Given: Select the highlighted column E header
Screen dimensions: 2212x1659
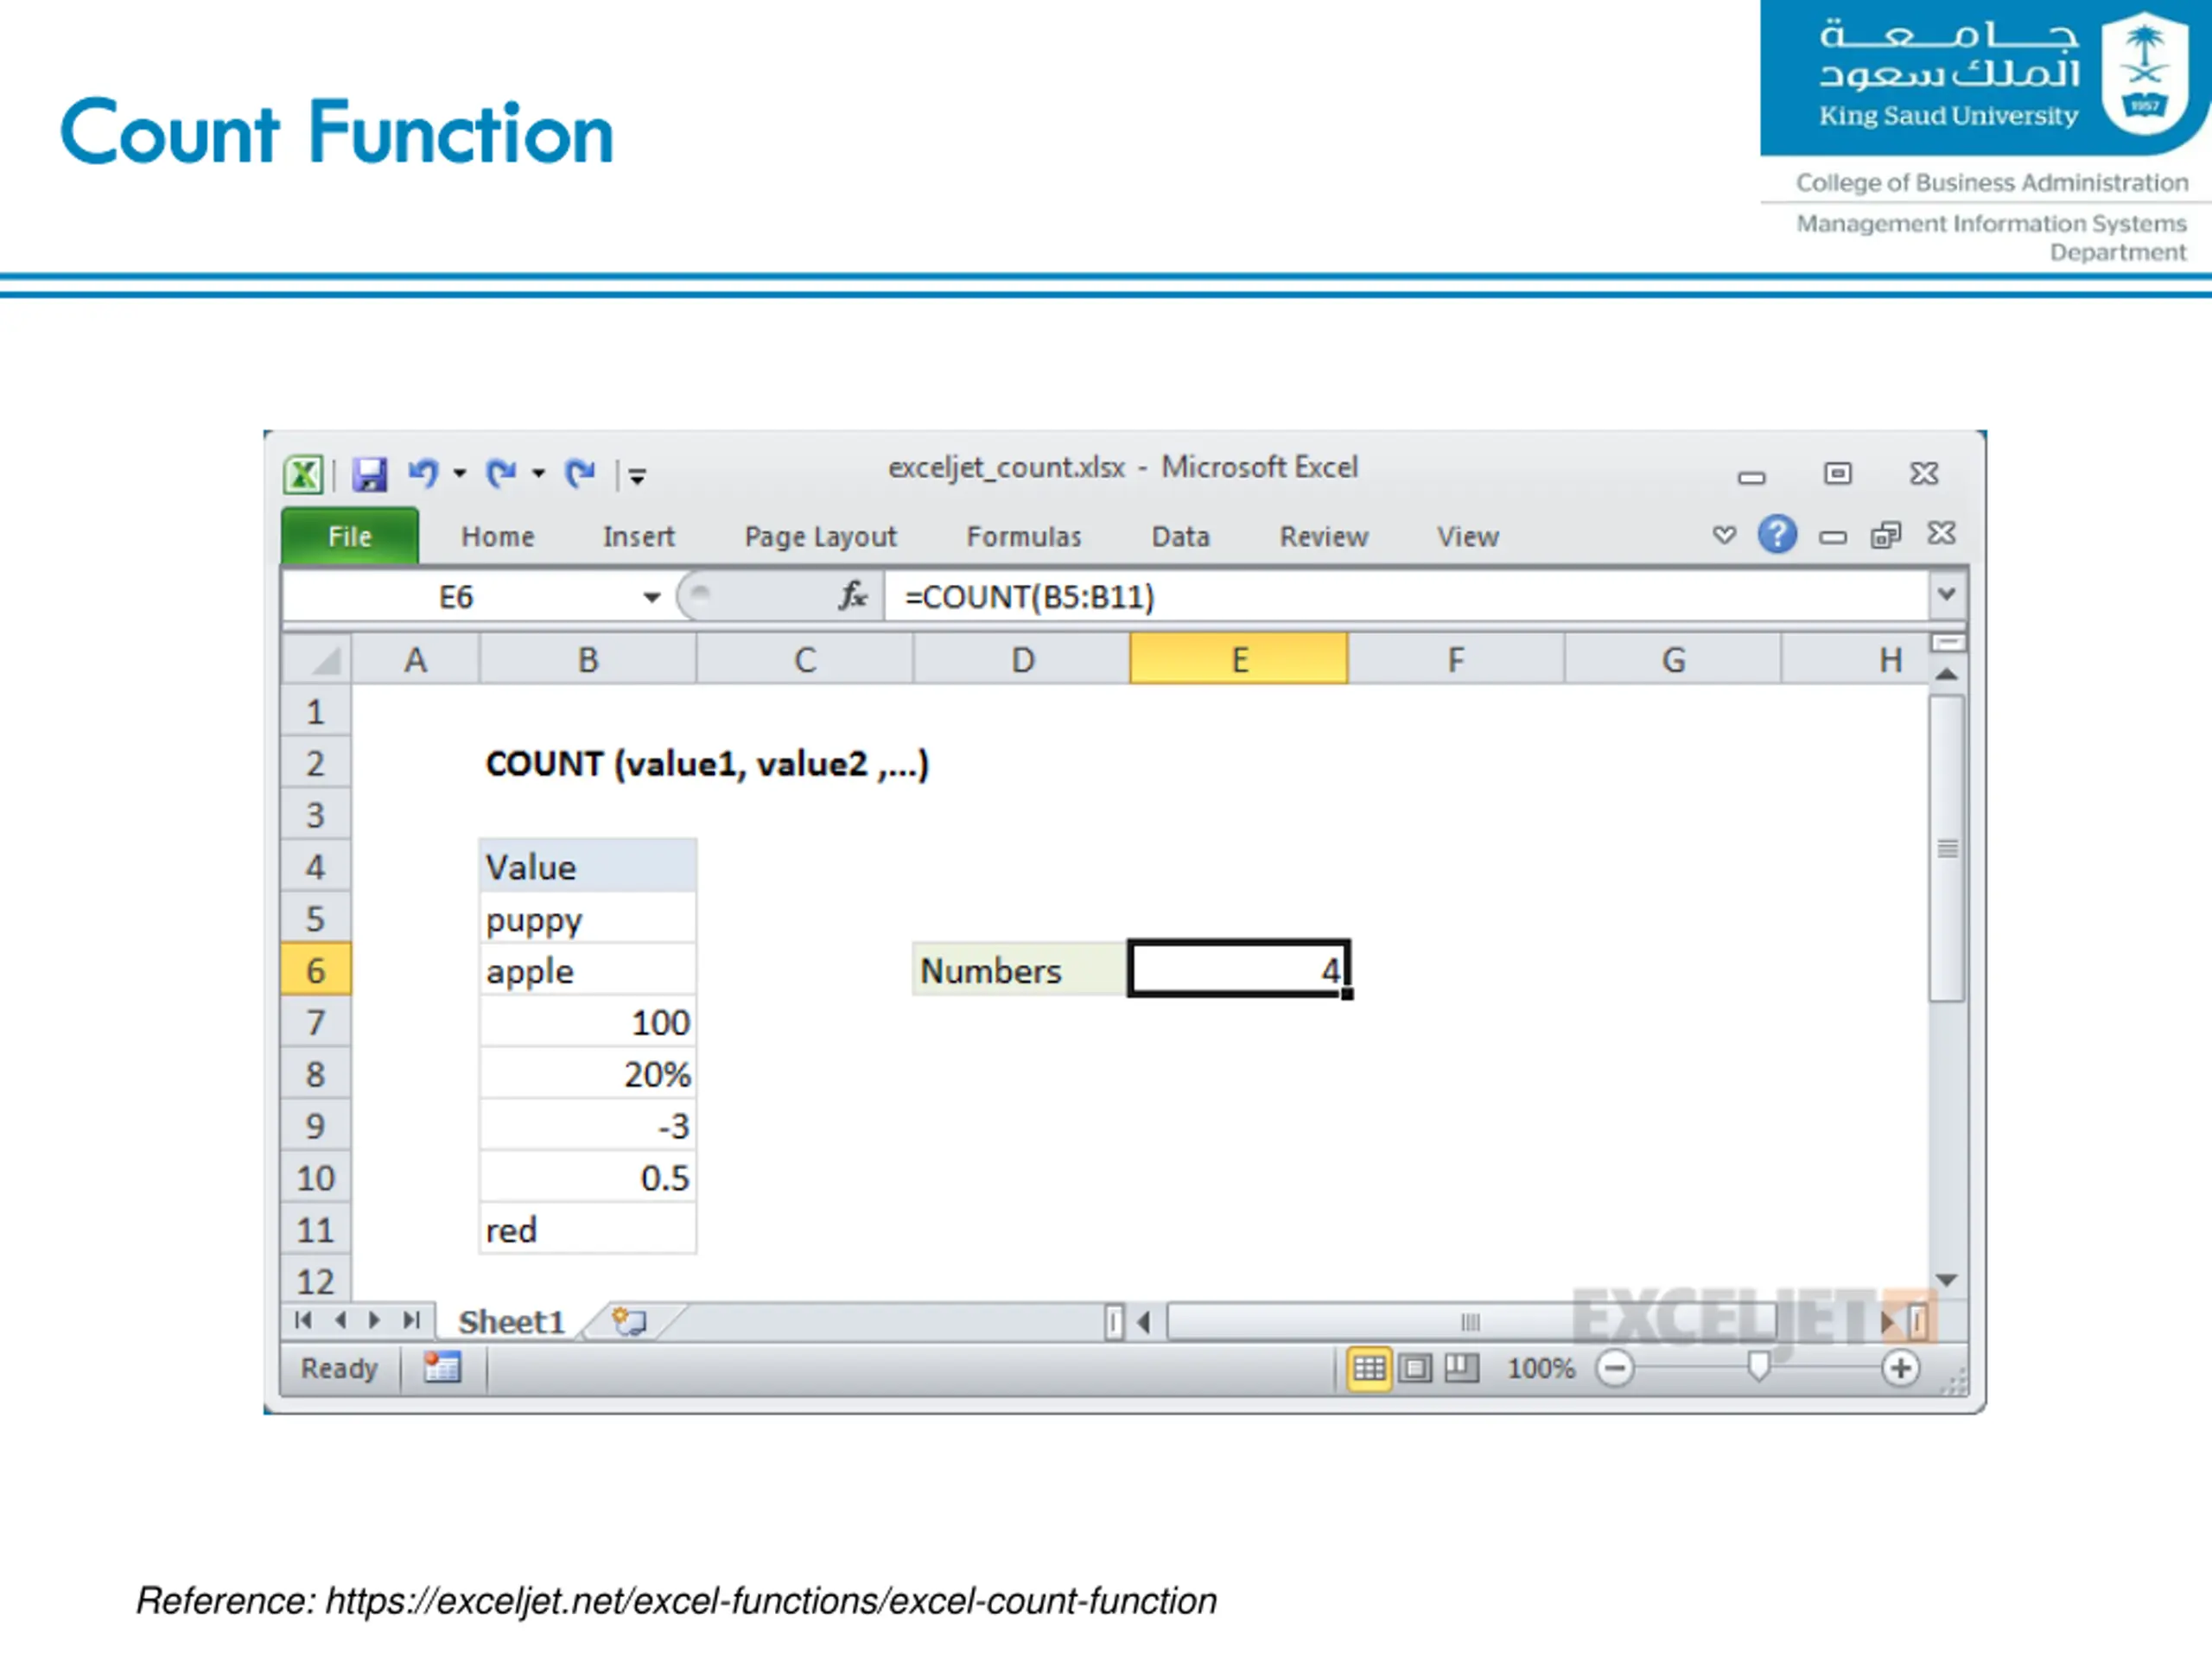Looking at the screenshot, I should click(1239, 660).
